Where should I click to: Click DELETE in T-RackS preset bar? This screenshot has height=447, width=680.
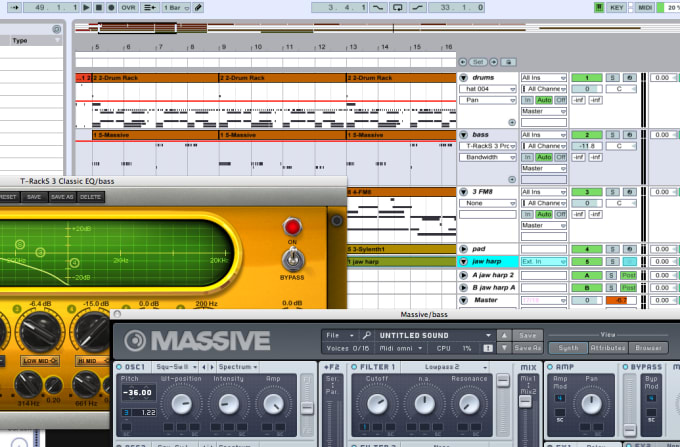click(x=90, y=197)
